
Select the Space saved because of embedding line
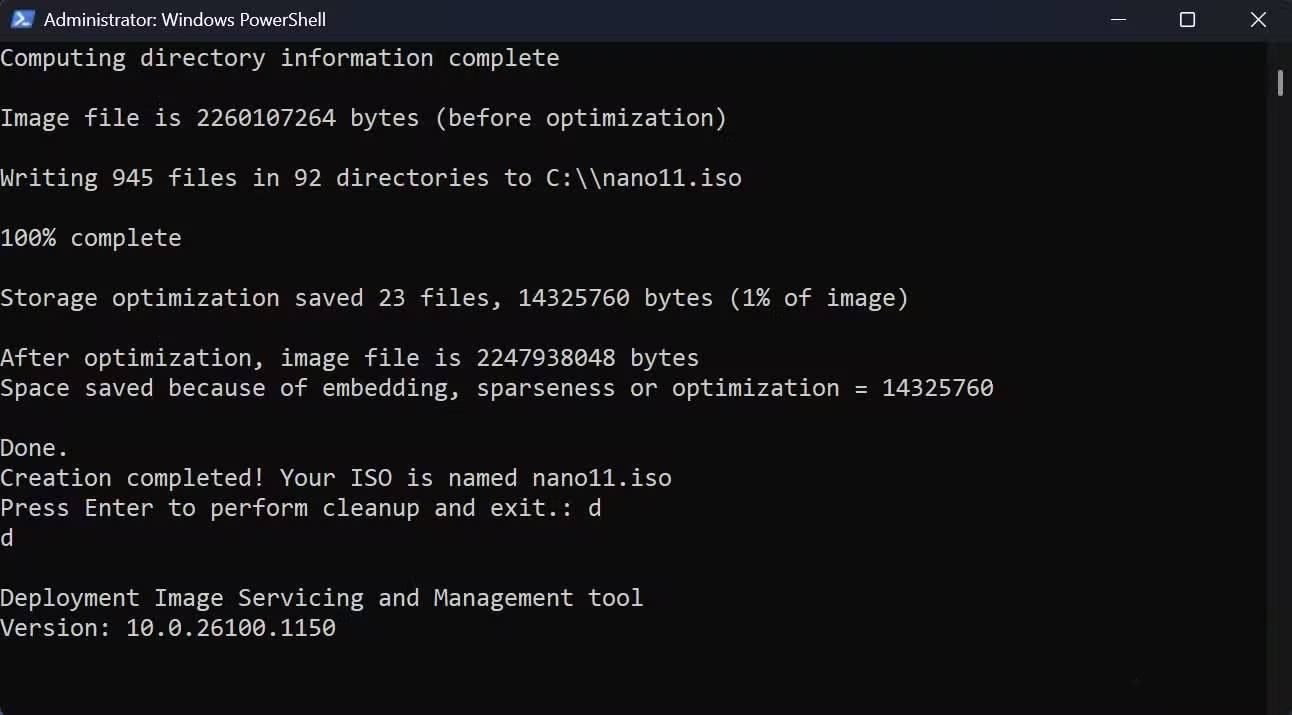point(495,387)
